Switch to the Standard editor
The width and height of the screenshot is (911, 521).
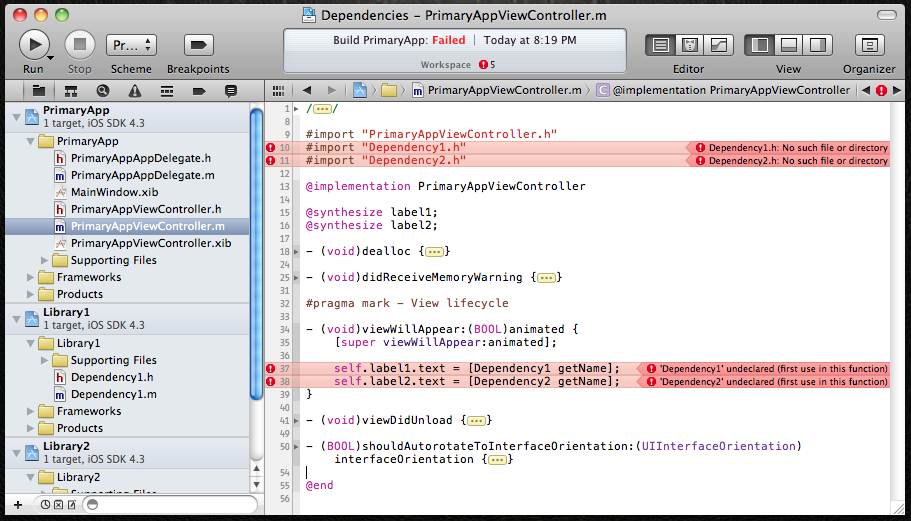tap(661, 45)
